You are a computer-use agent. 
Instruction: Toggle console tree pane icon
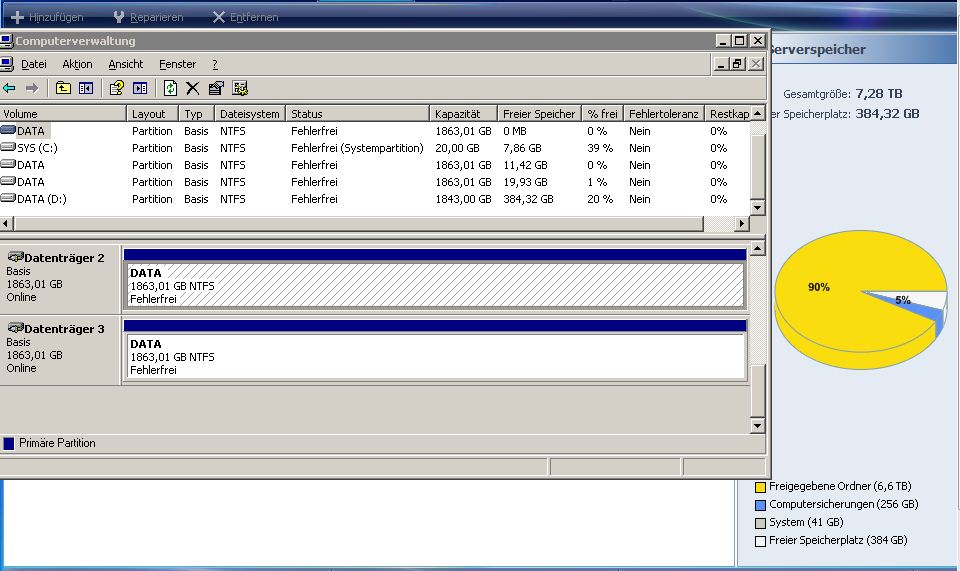pyautogui.click(x=86, y=88)
